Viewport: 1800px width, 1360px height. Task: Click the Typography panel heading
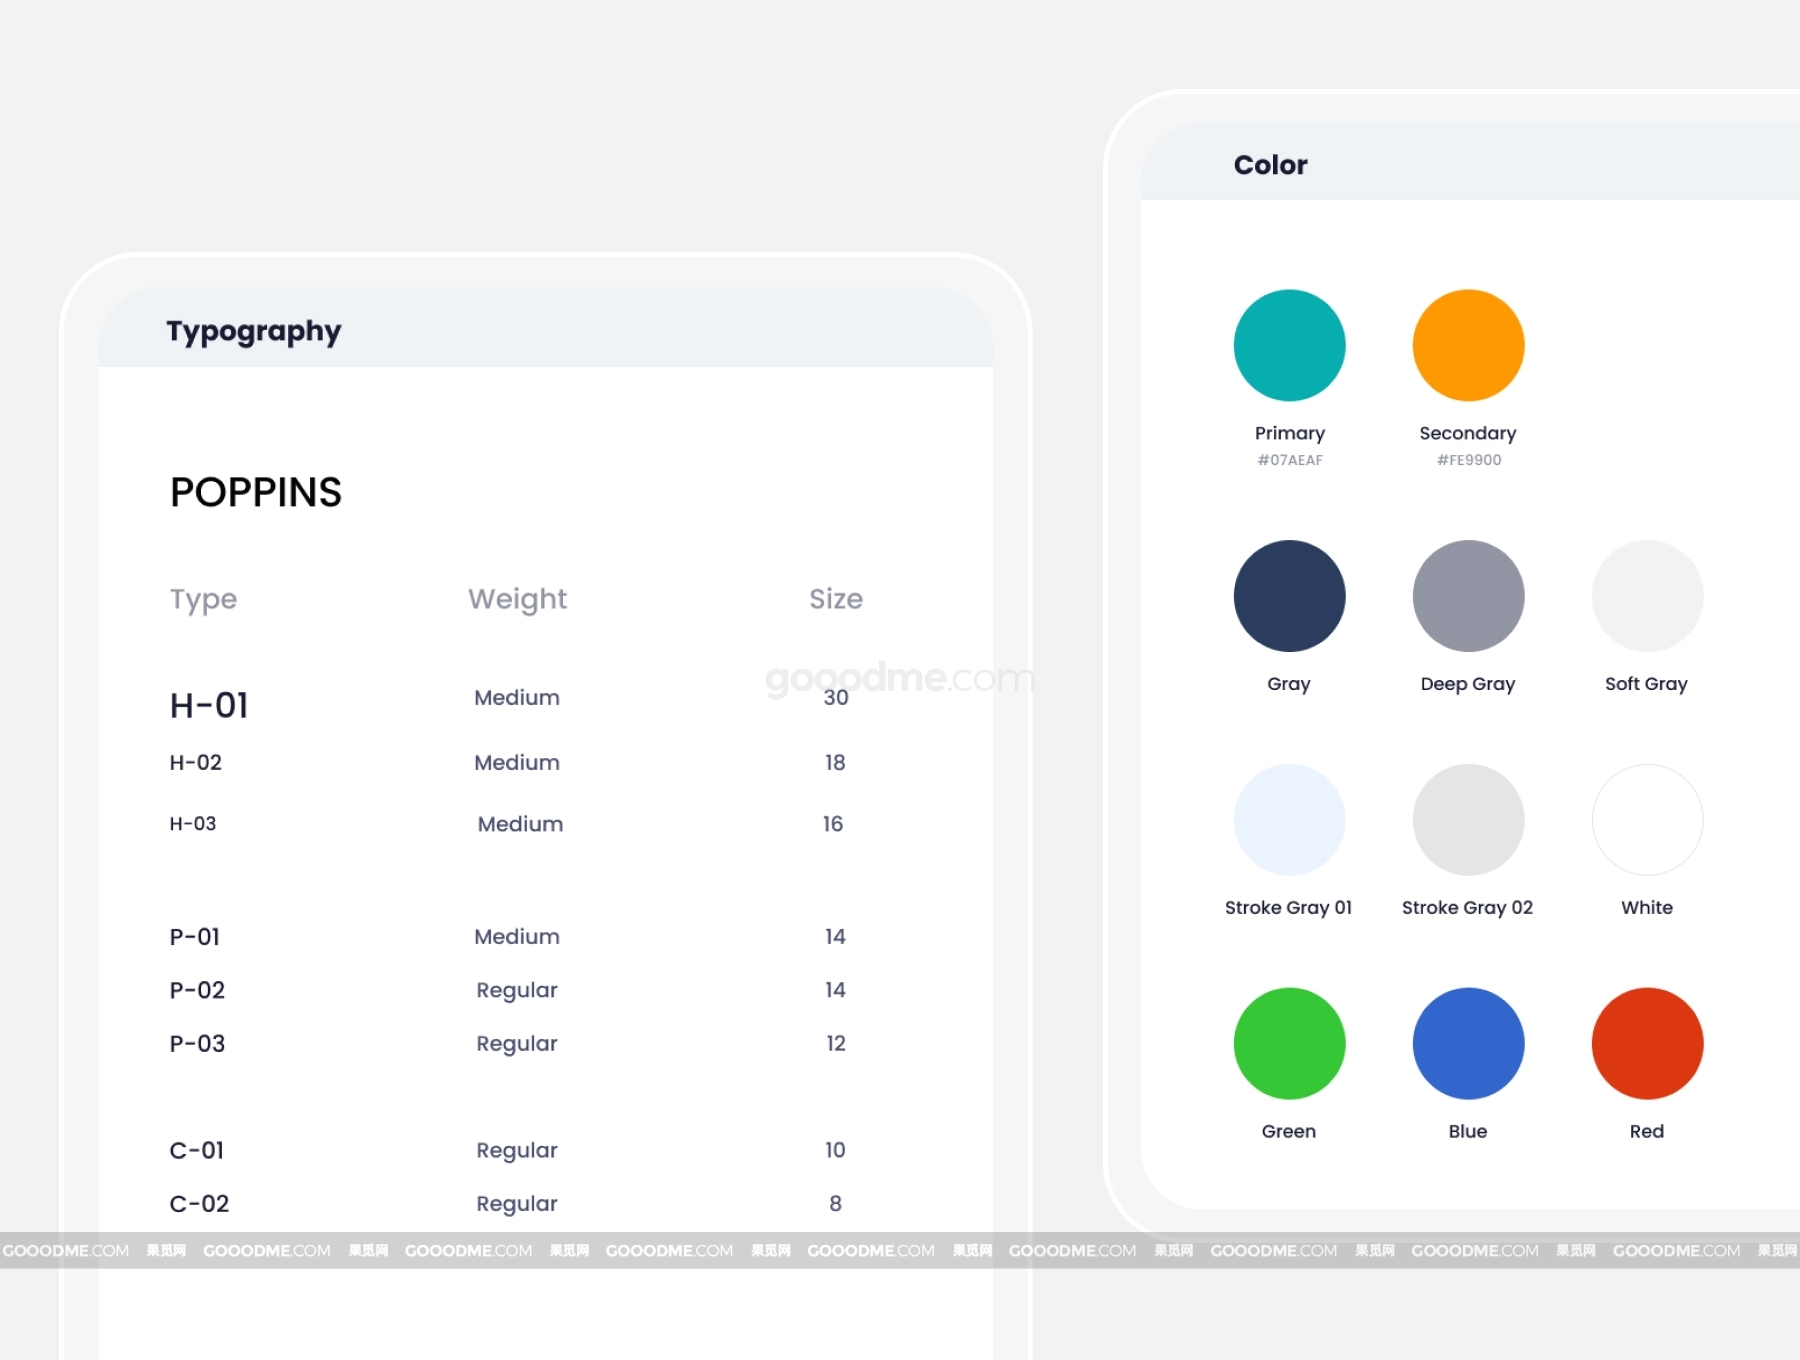[x=254, y=332]
